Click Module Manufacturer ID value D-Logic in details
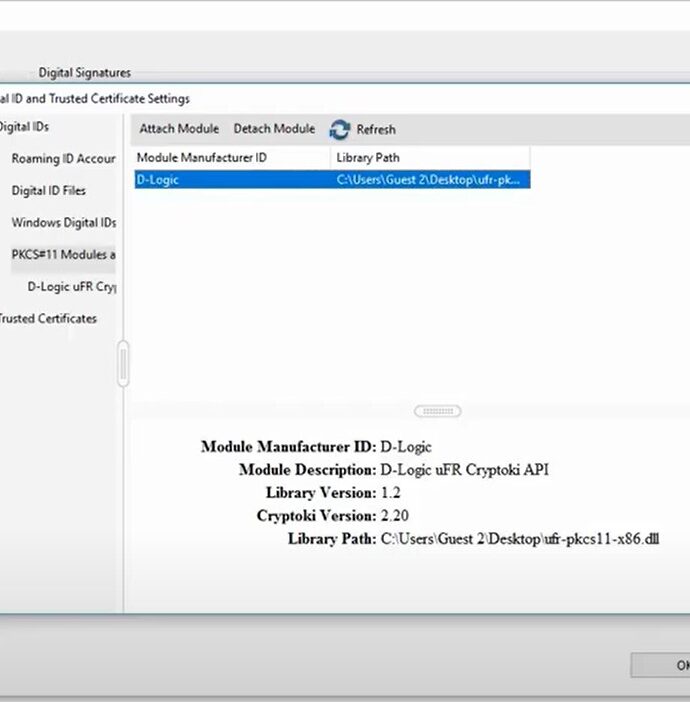 [x=406, y=447]
